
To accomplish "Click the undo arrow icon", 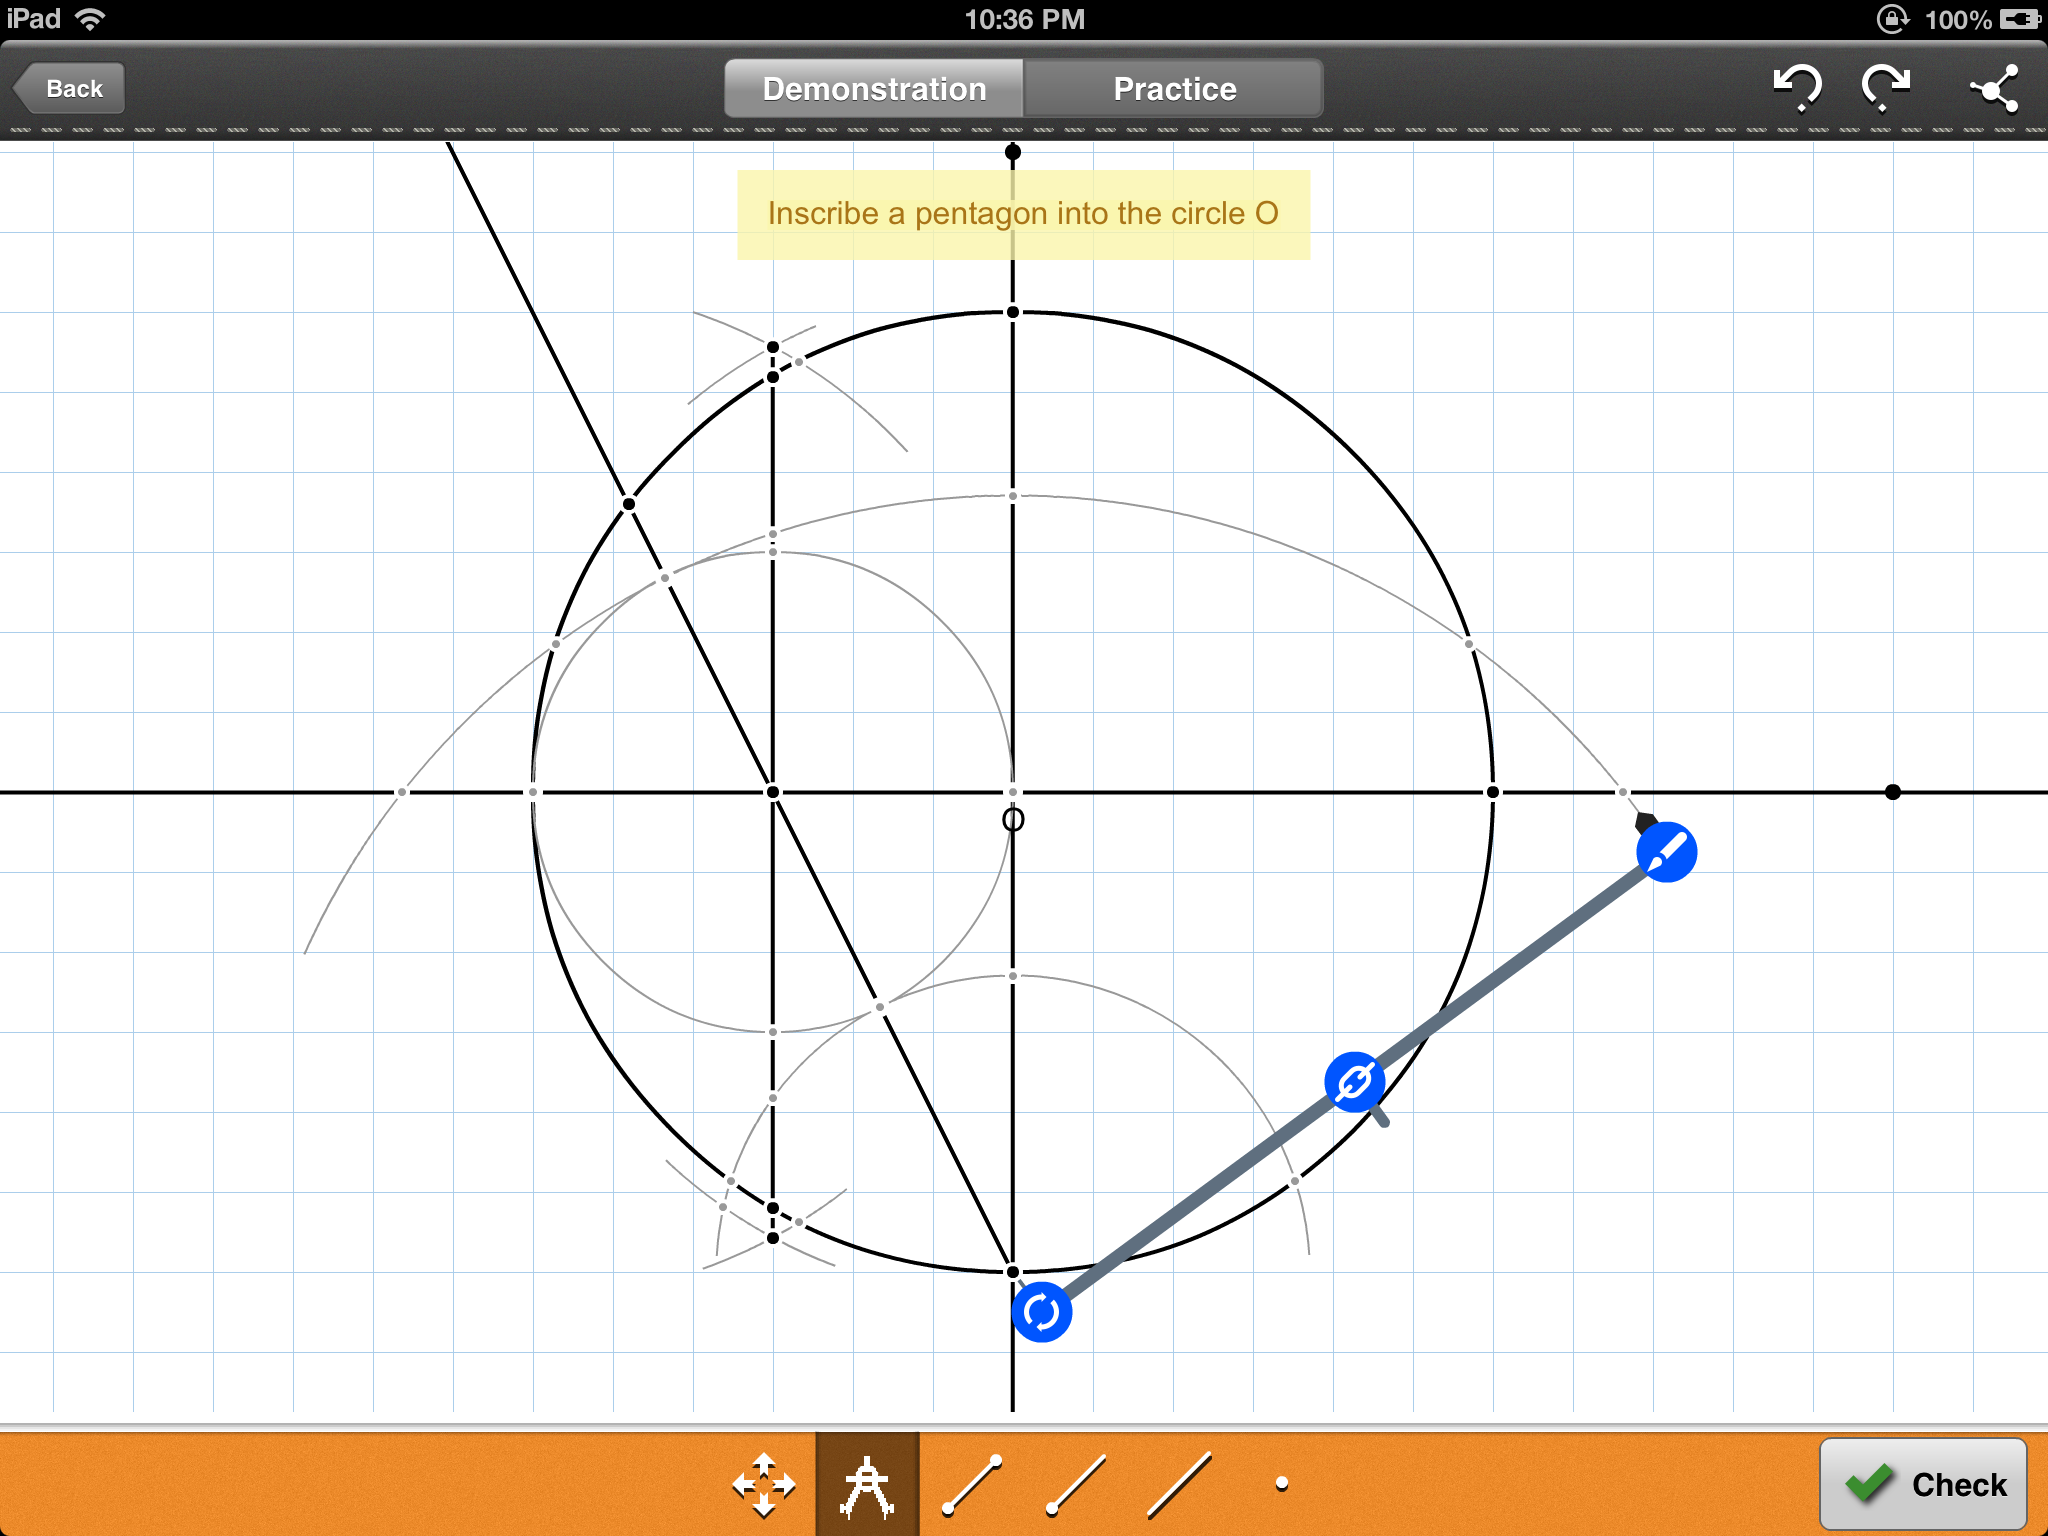I will pyautogui.click(x=1796, y=88).
